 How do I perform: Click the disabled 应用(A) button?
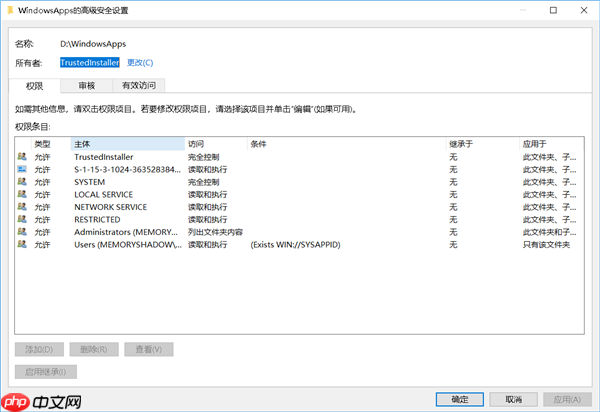(567, 399)
